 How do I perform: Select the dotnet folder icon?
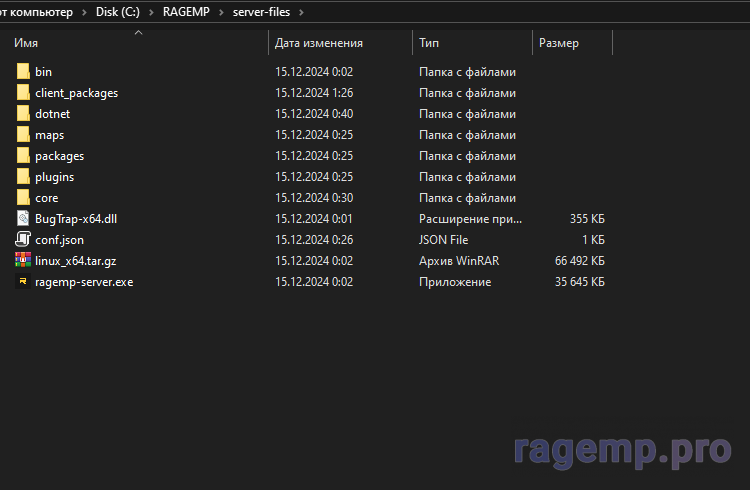[x=23, y=113]
